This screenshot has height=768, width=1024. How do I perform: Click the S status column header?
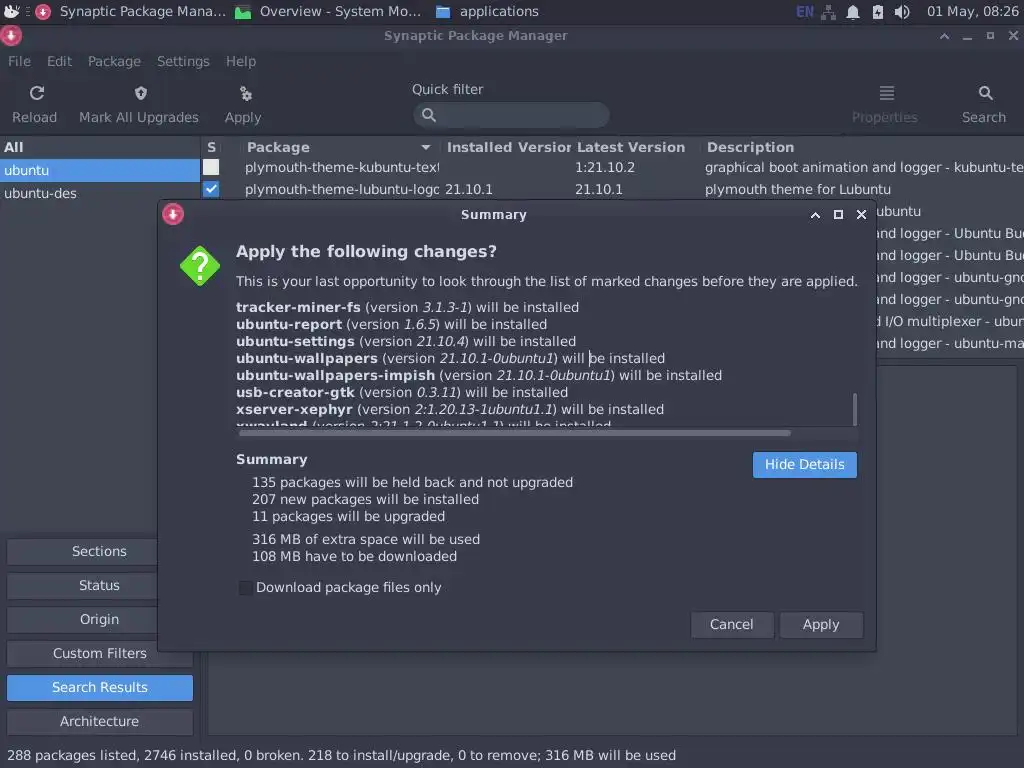(212, 148)
